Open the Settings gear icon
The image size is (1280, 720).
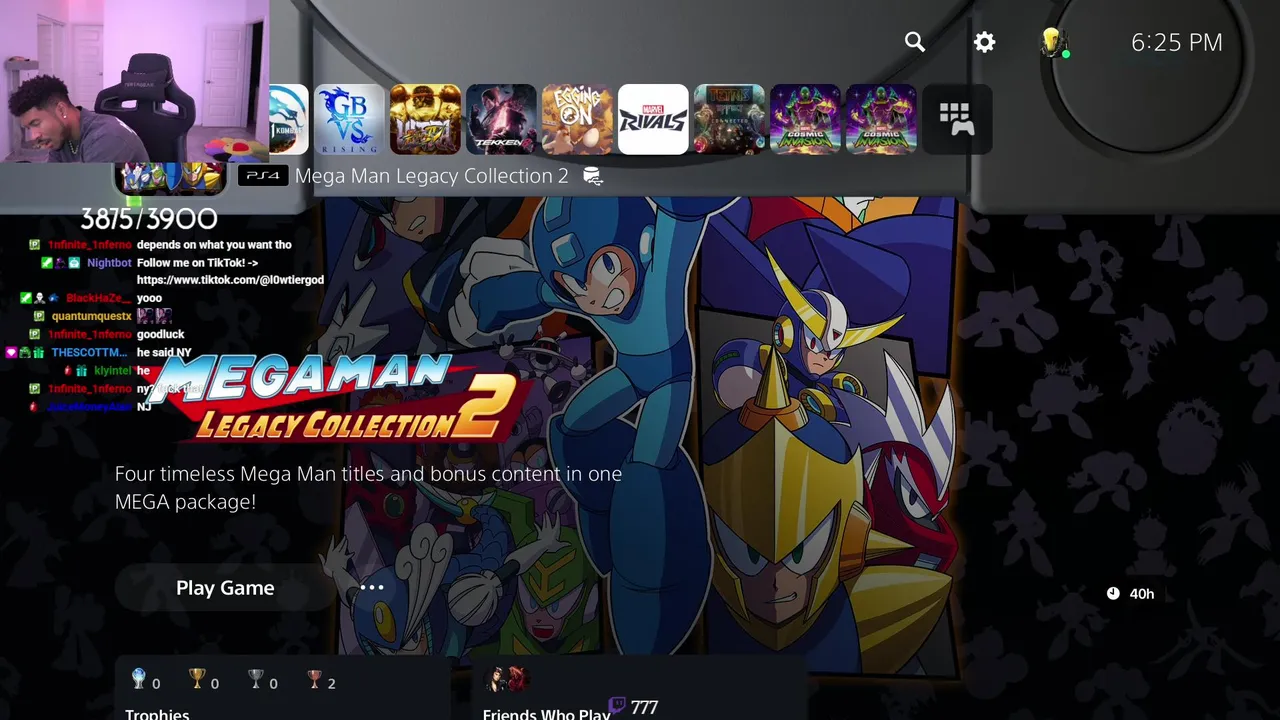985,42
